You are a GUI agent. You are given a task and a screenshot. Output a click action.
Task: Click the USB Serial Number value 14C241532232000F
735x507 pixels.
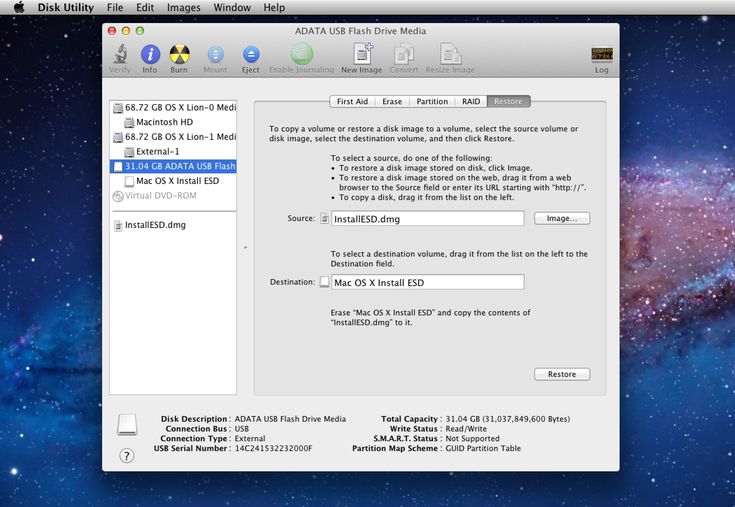coord(273,448)
